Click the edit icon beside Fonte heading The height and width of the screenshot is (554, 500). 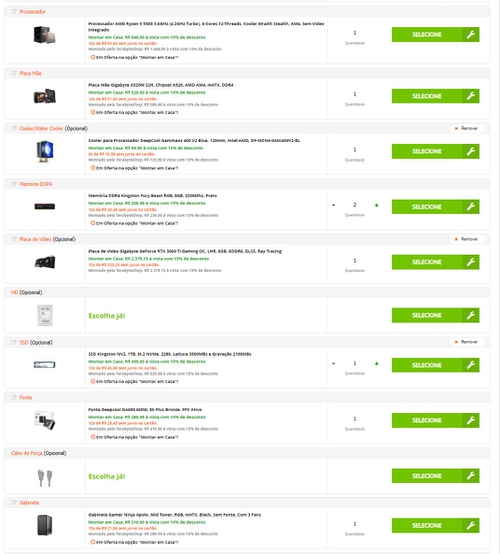click(x=14, y=397)
